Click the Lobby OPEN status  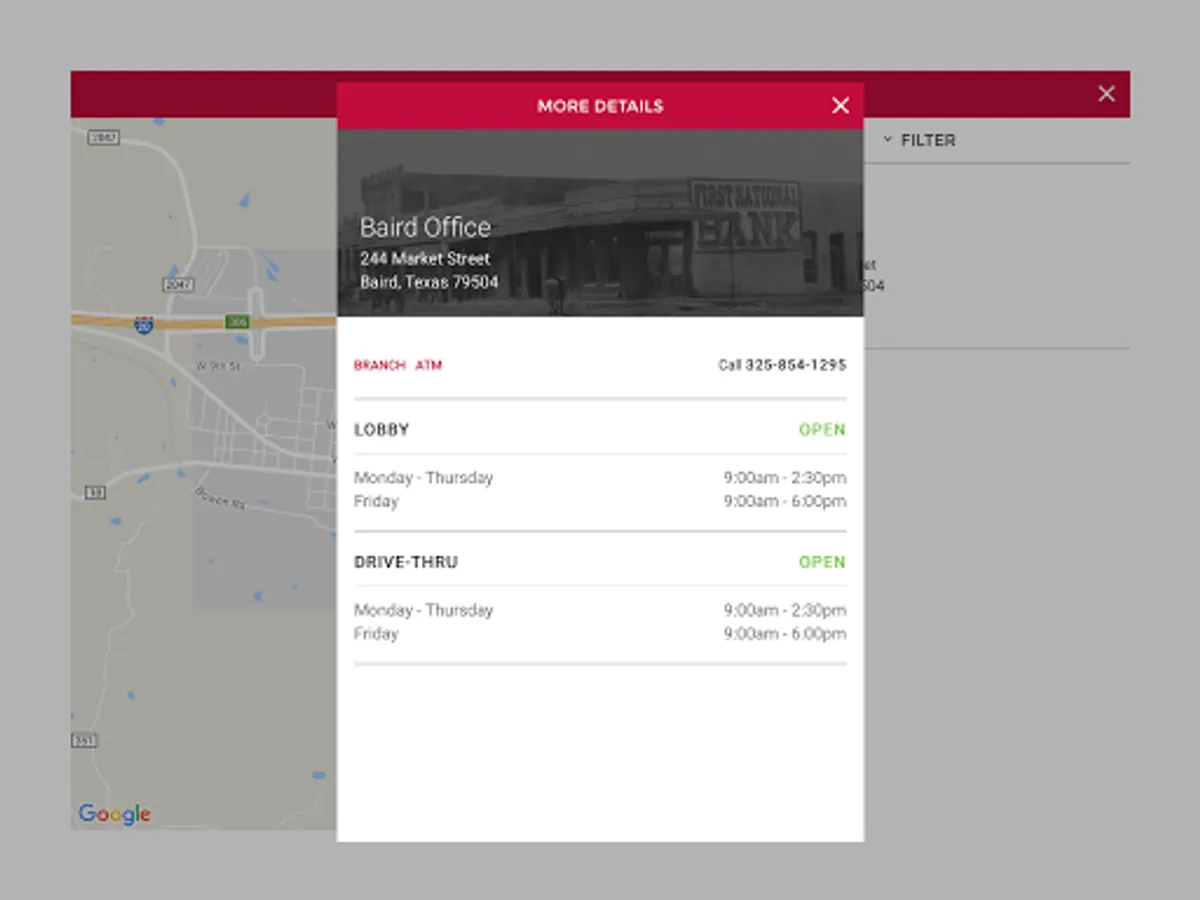coord(822,430)
